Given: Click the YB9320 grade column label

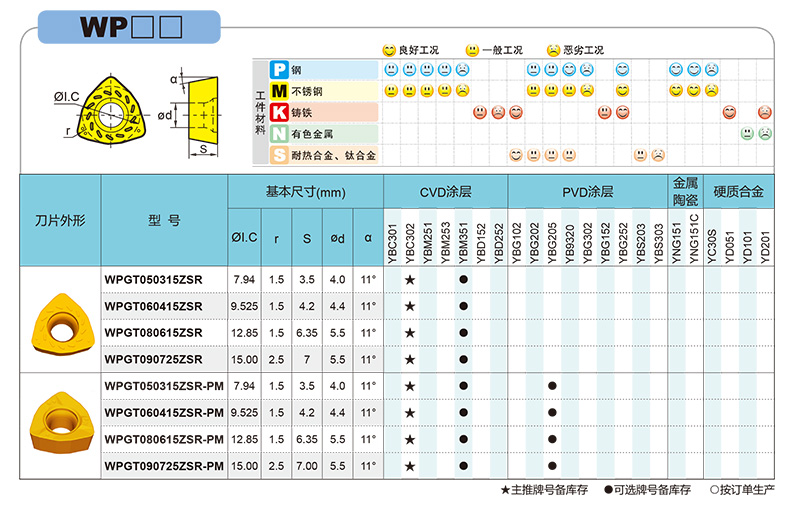Looking at the screenshot, I should pyautogui.click(x=570, y=244).
